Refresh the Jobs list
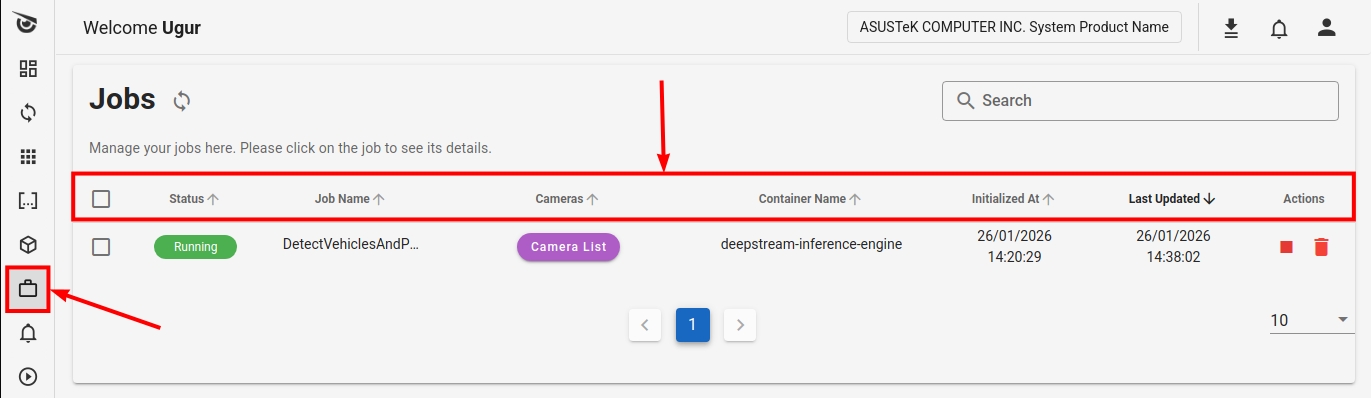The height and width of the screenshot is (398, 1371). pos(182,100)
